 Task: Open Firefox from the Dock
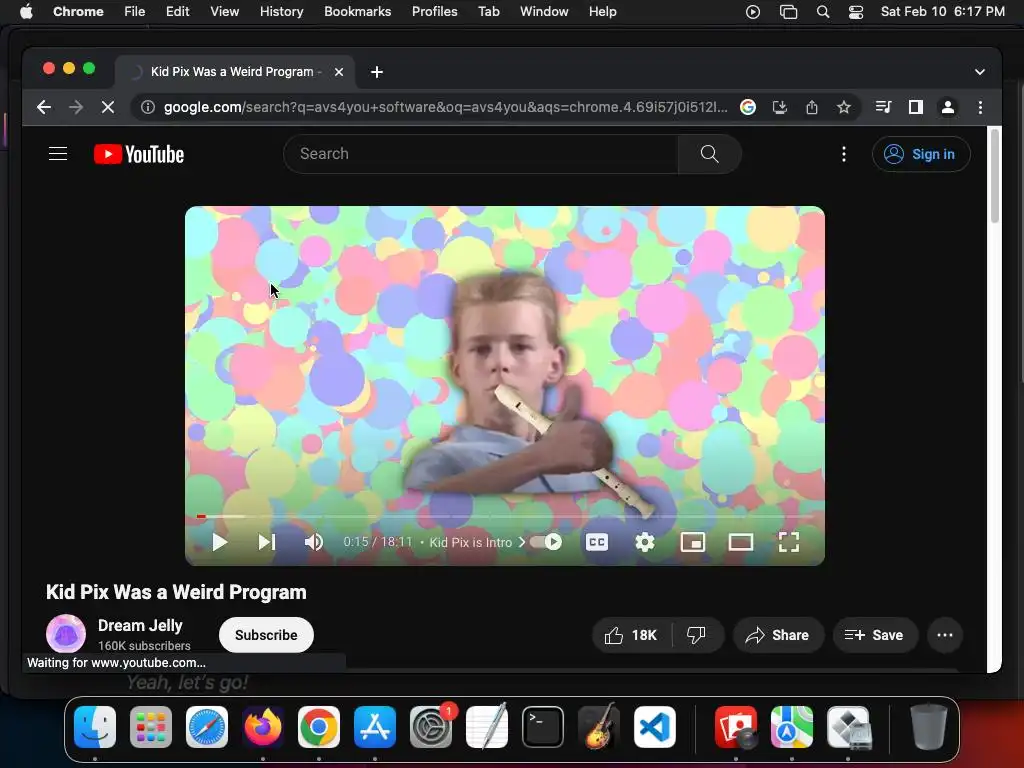click(263, 727)
